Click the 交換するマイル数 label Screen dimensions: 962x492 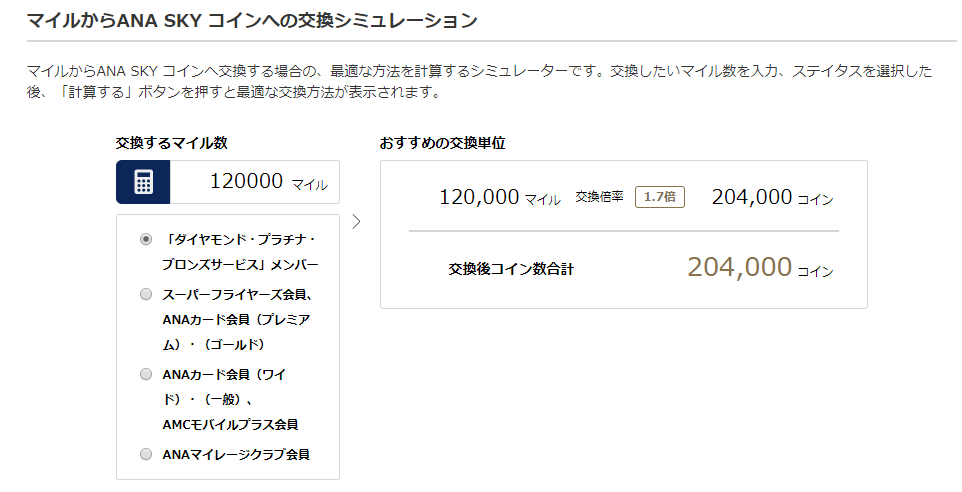tap(178, 143)
